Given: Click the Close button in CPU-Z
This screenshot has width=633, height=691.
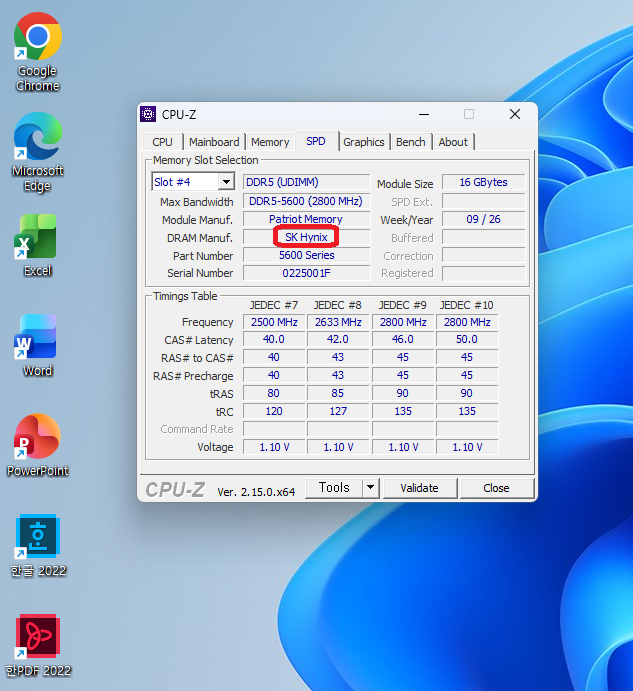Looking at the screenshot, I should 496,488.
